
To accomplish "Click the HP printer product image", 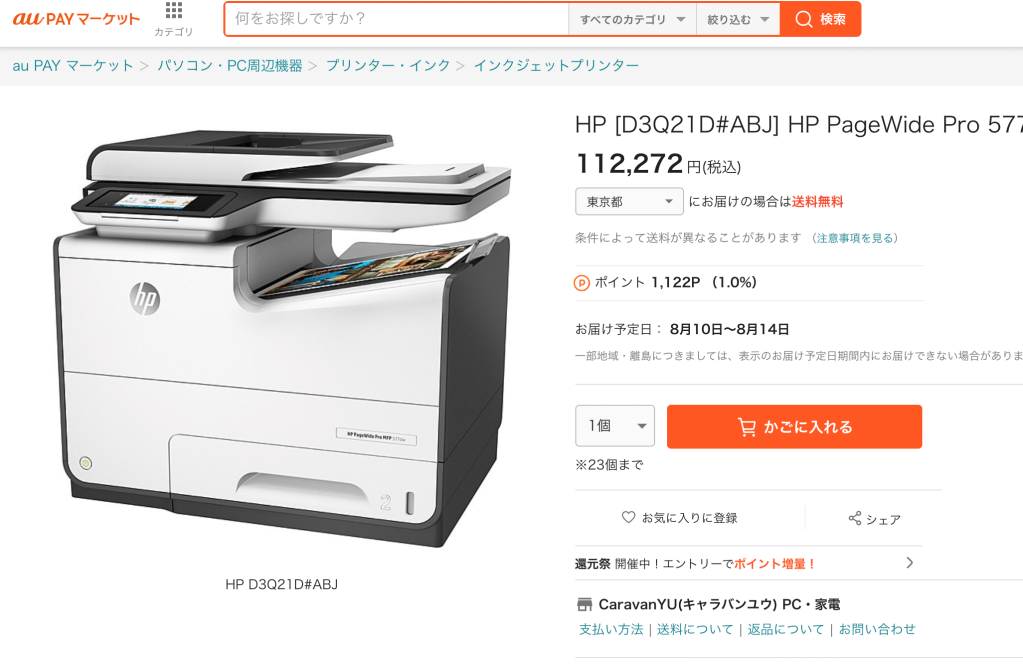I will [282, 338].
